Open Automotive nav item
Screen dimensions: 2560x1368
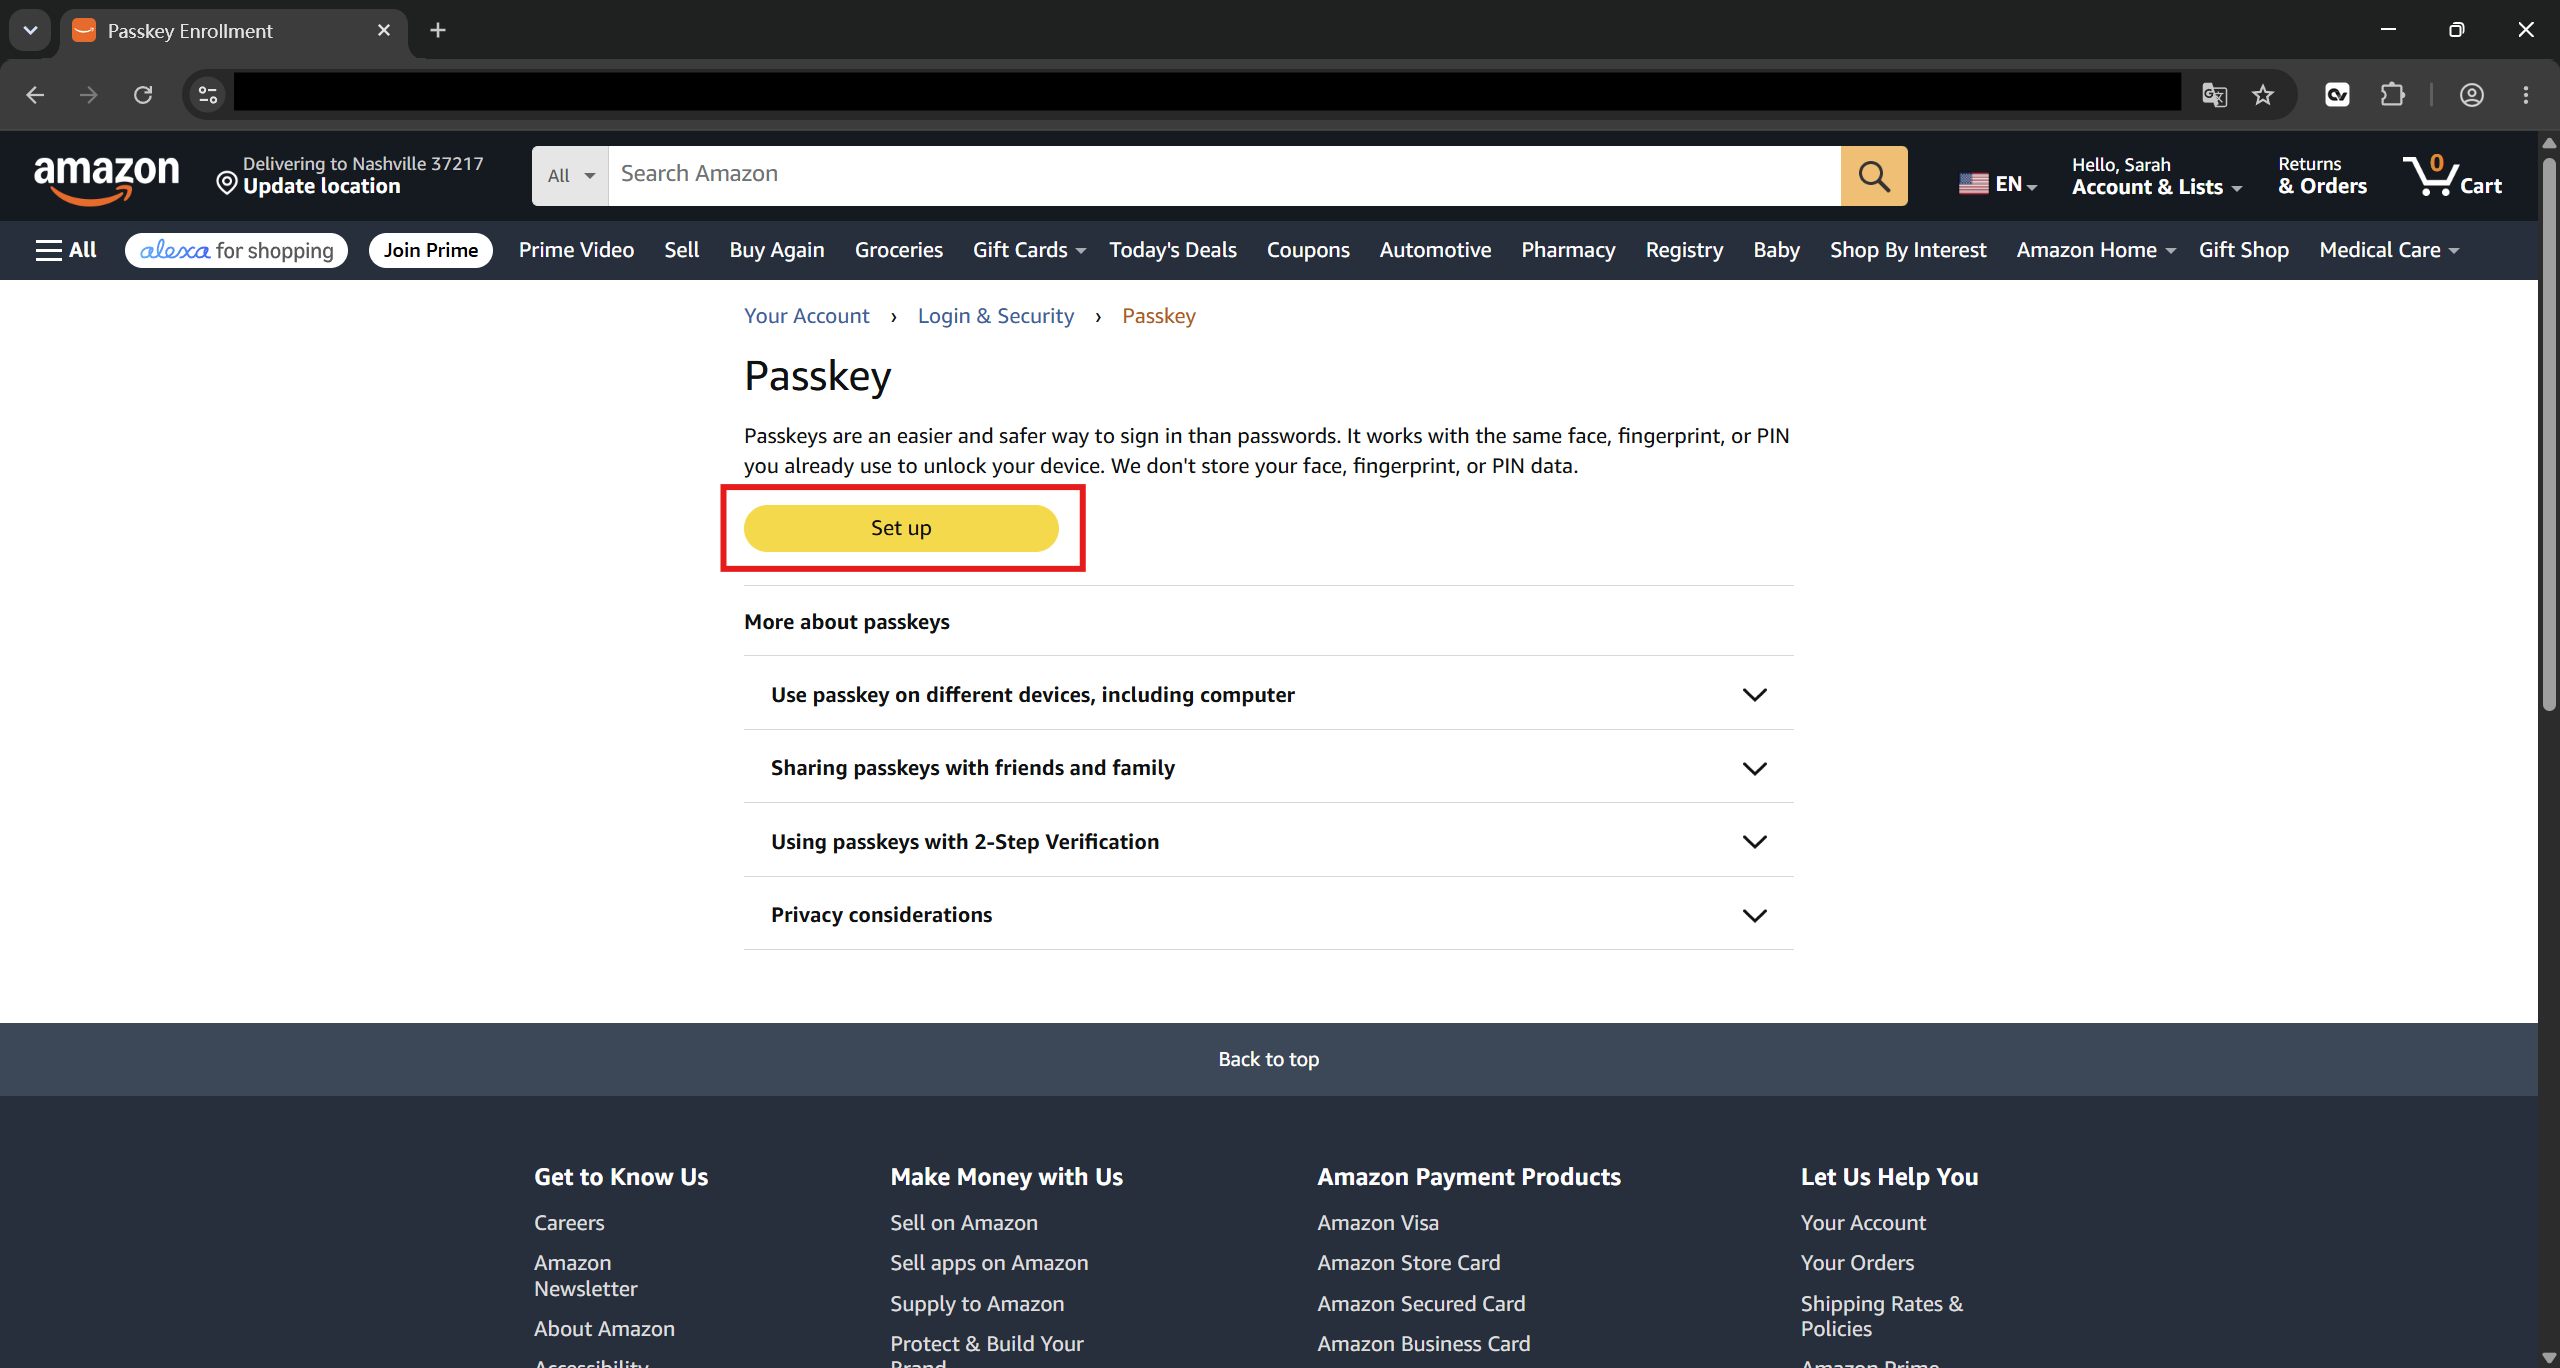(1435, 250)
